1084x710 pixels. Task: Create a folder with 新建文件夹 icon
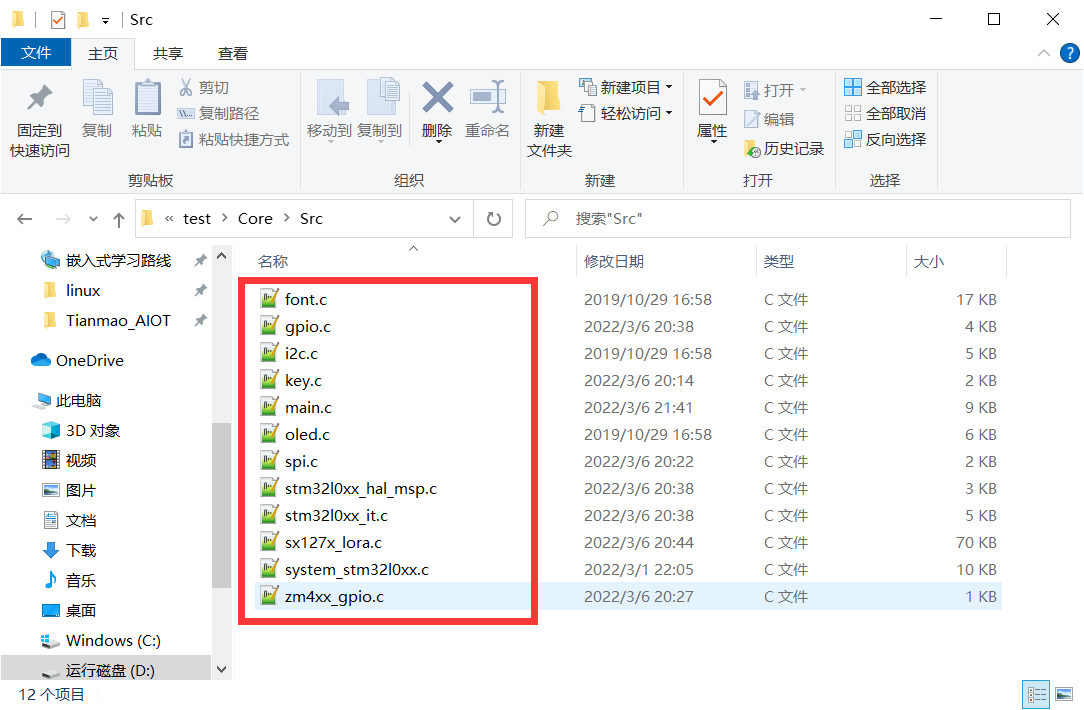[x=546, y=113]
